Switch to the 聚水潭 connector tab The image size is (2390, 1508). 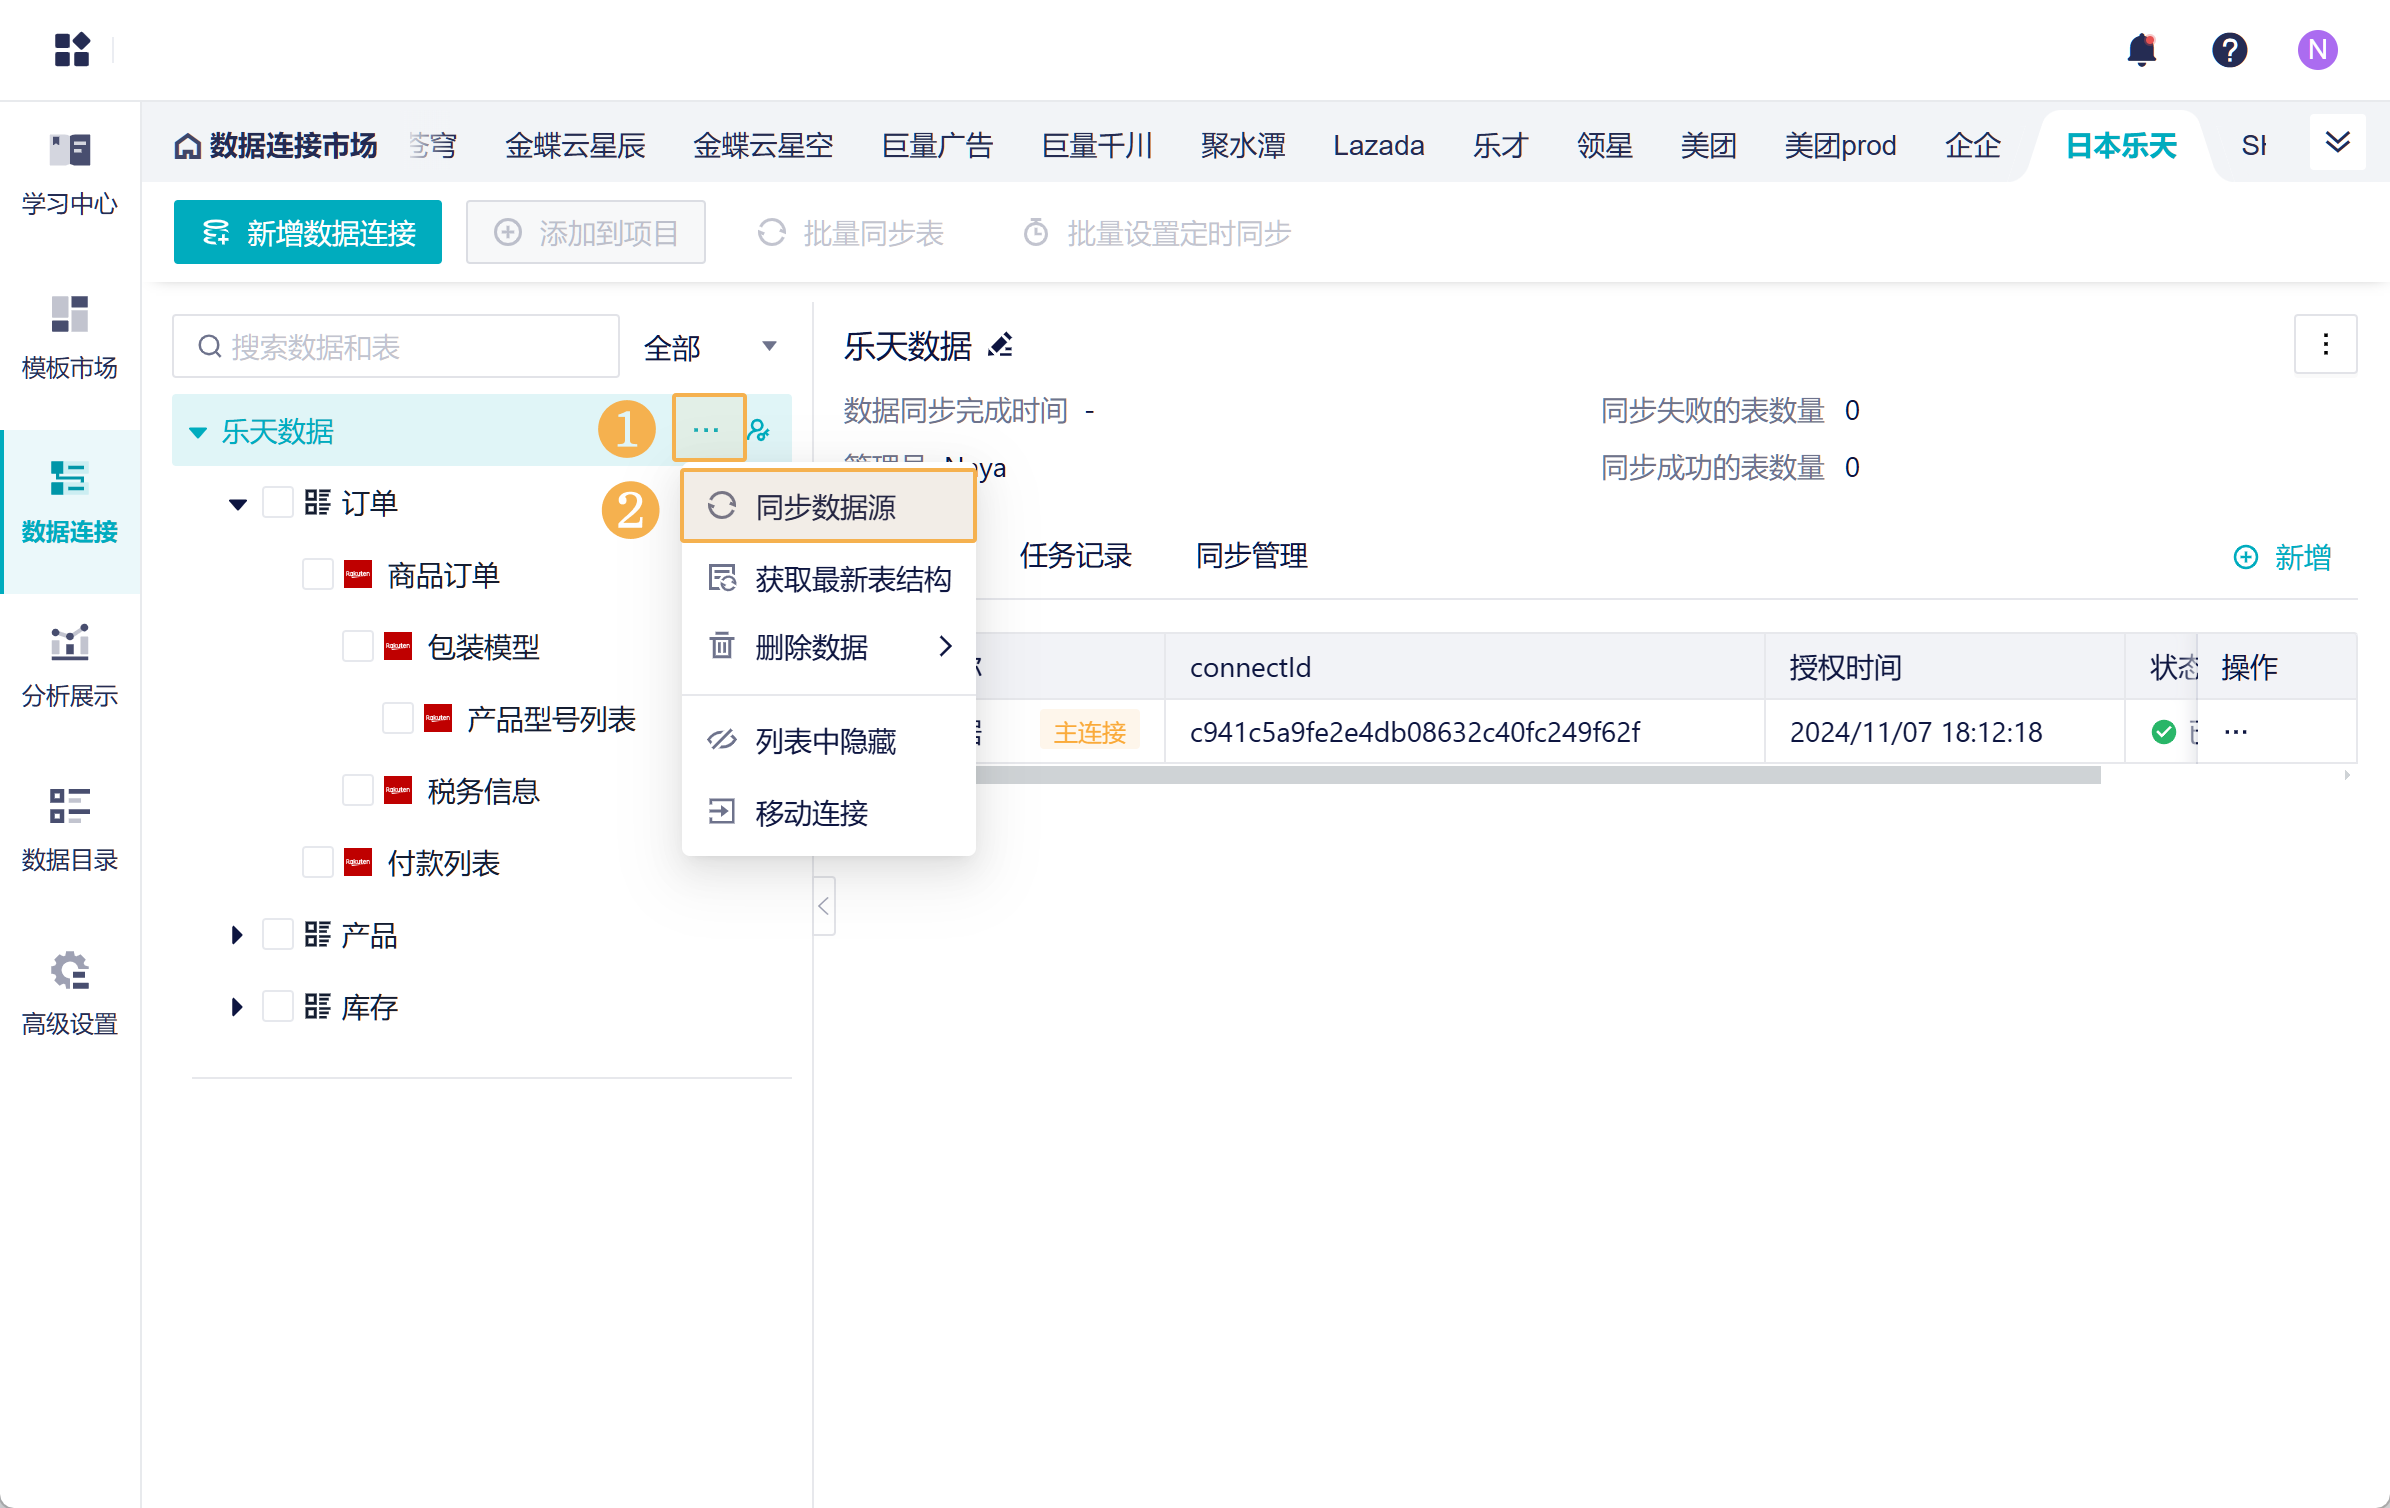[1243, 146]
